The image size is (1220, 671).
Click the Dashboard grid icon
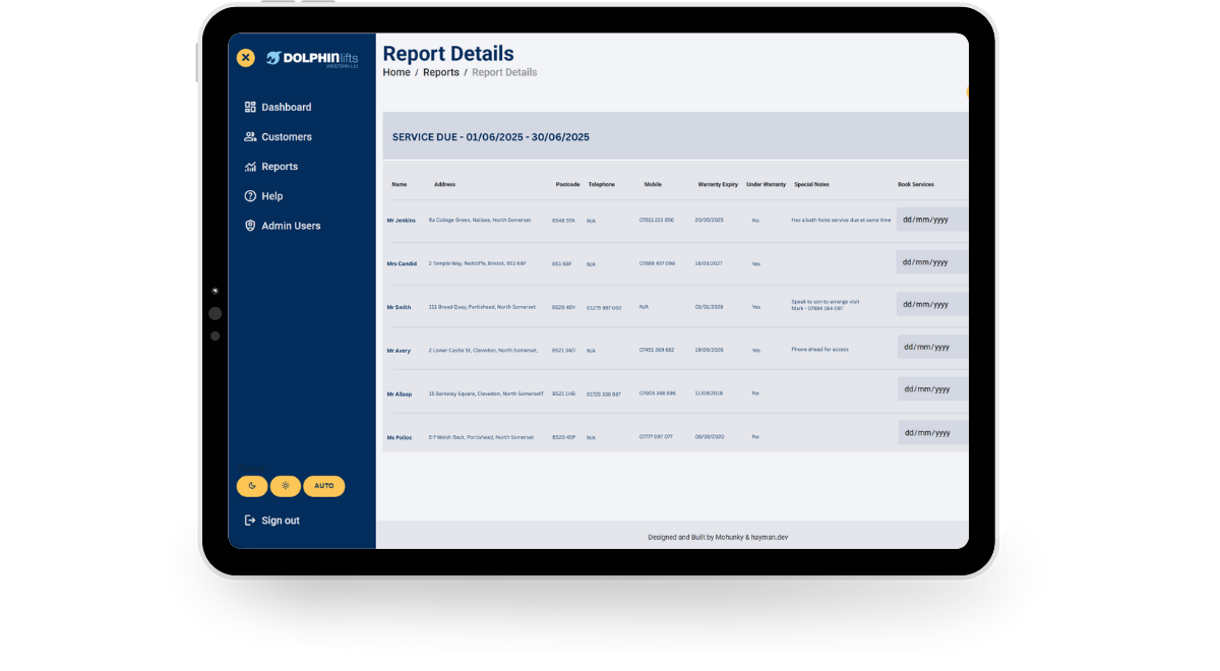250,107
